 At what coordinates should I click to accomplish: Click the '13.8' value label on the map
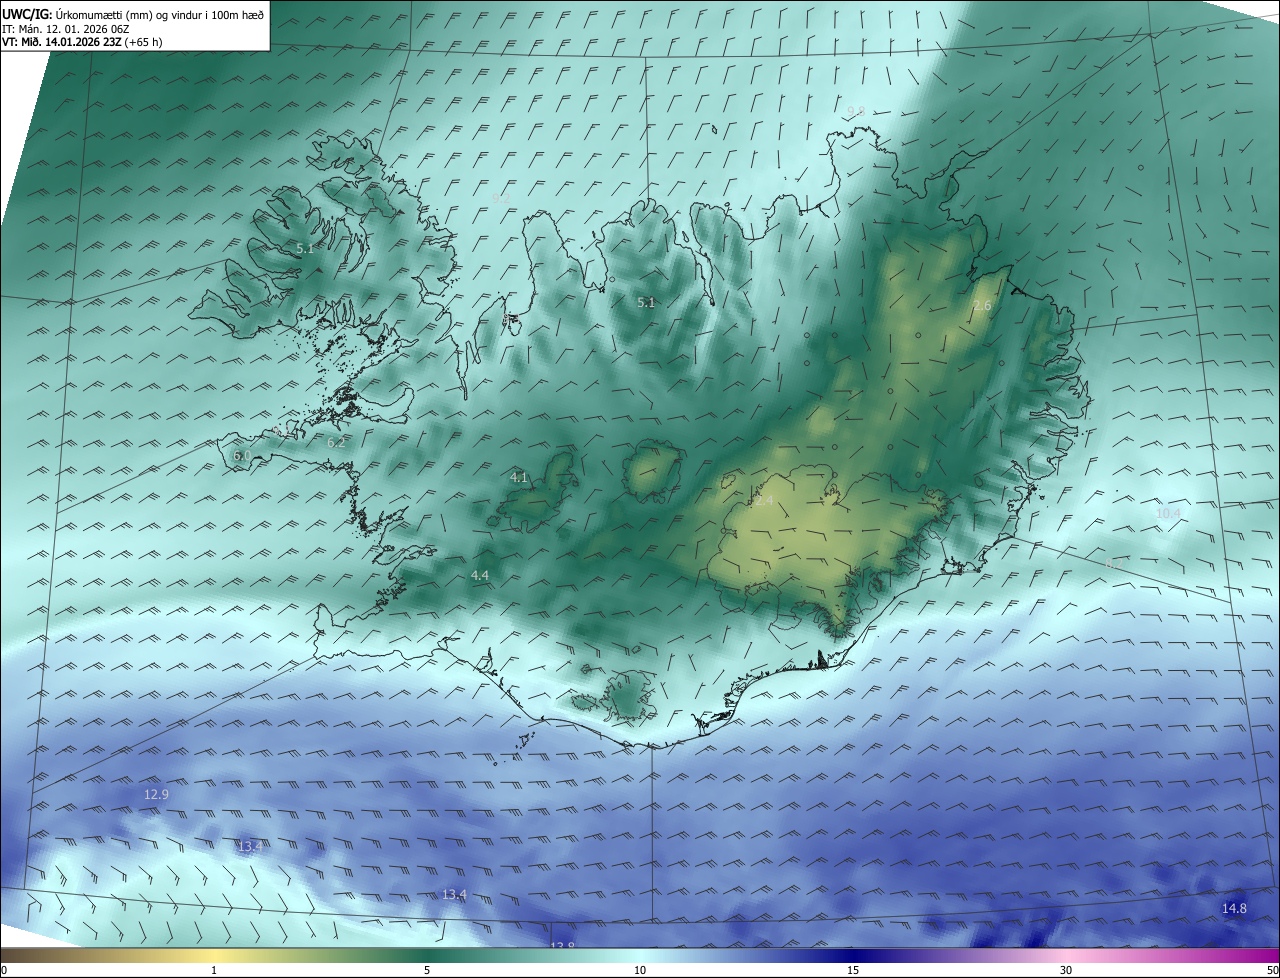point(562,946)
